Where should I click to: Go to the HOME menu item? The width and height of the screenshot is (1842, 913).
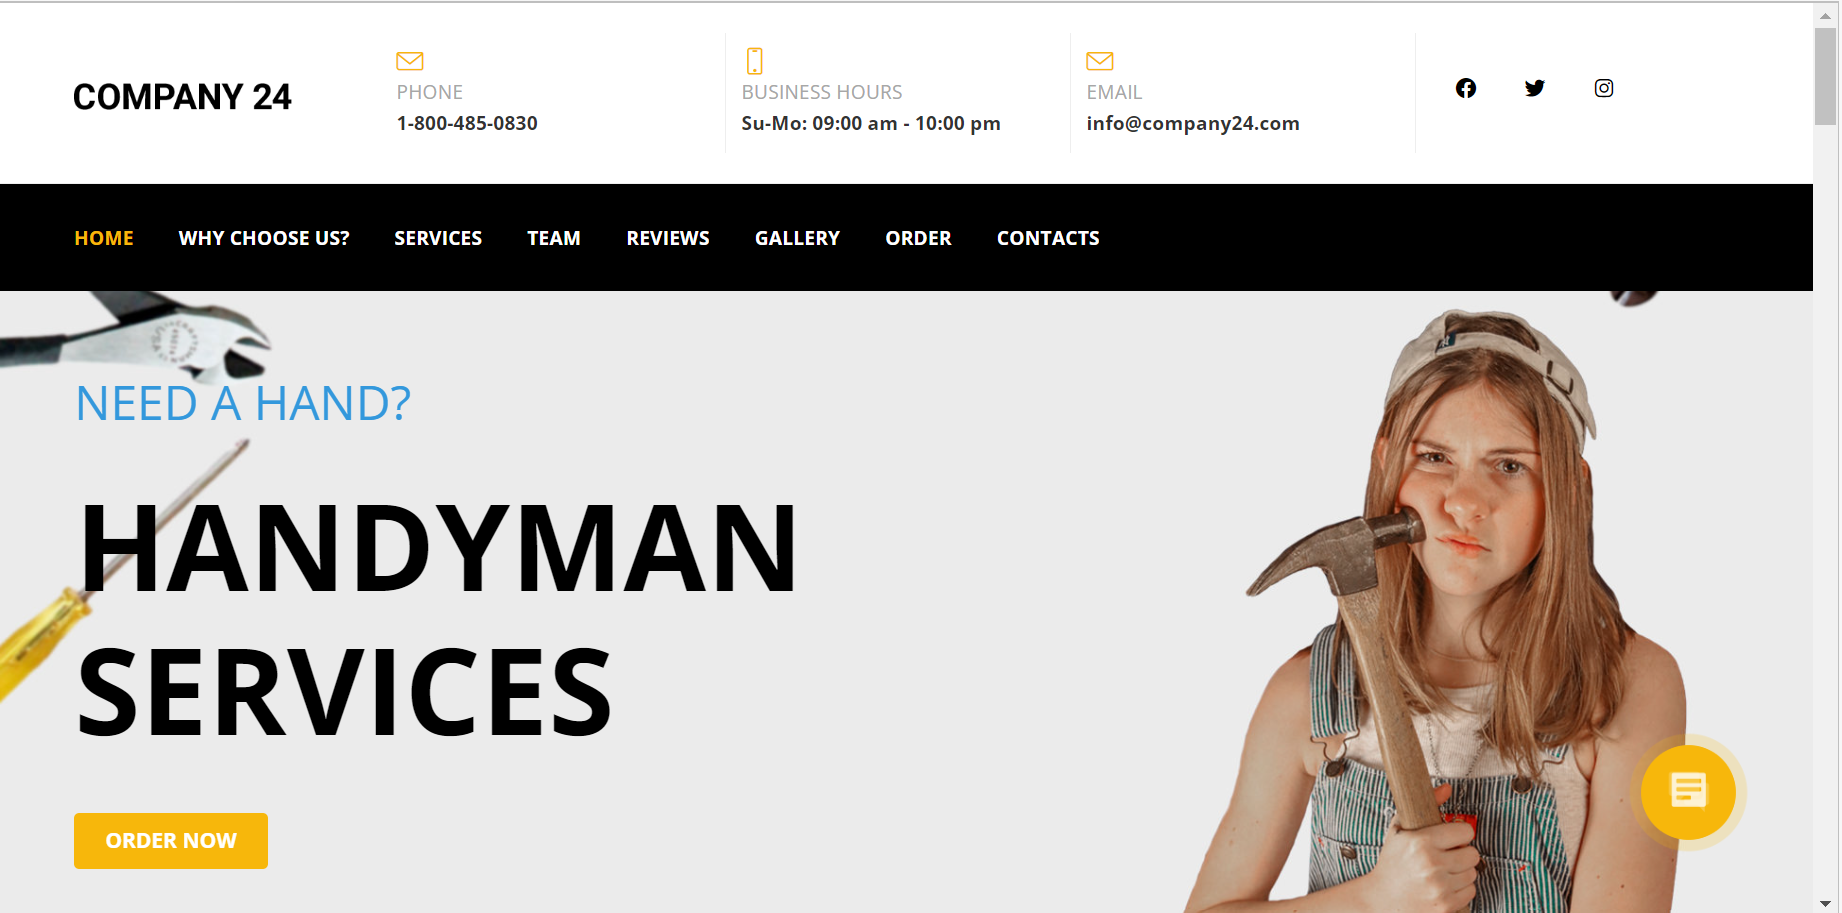point(104,238)
